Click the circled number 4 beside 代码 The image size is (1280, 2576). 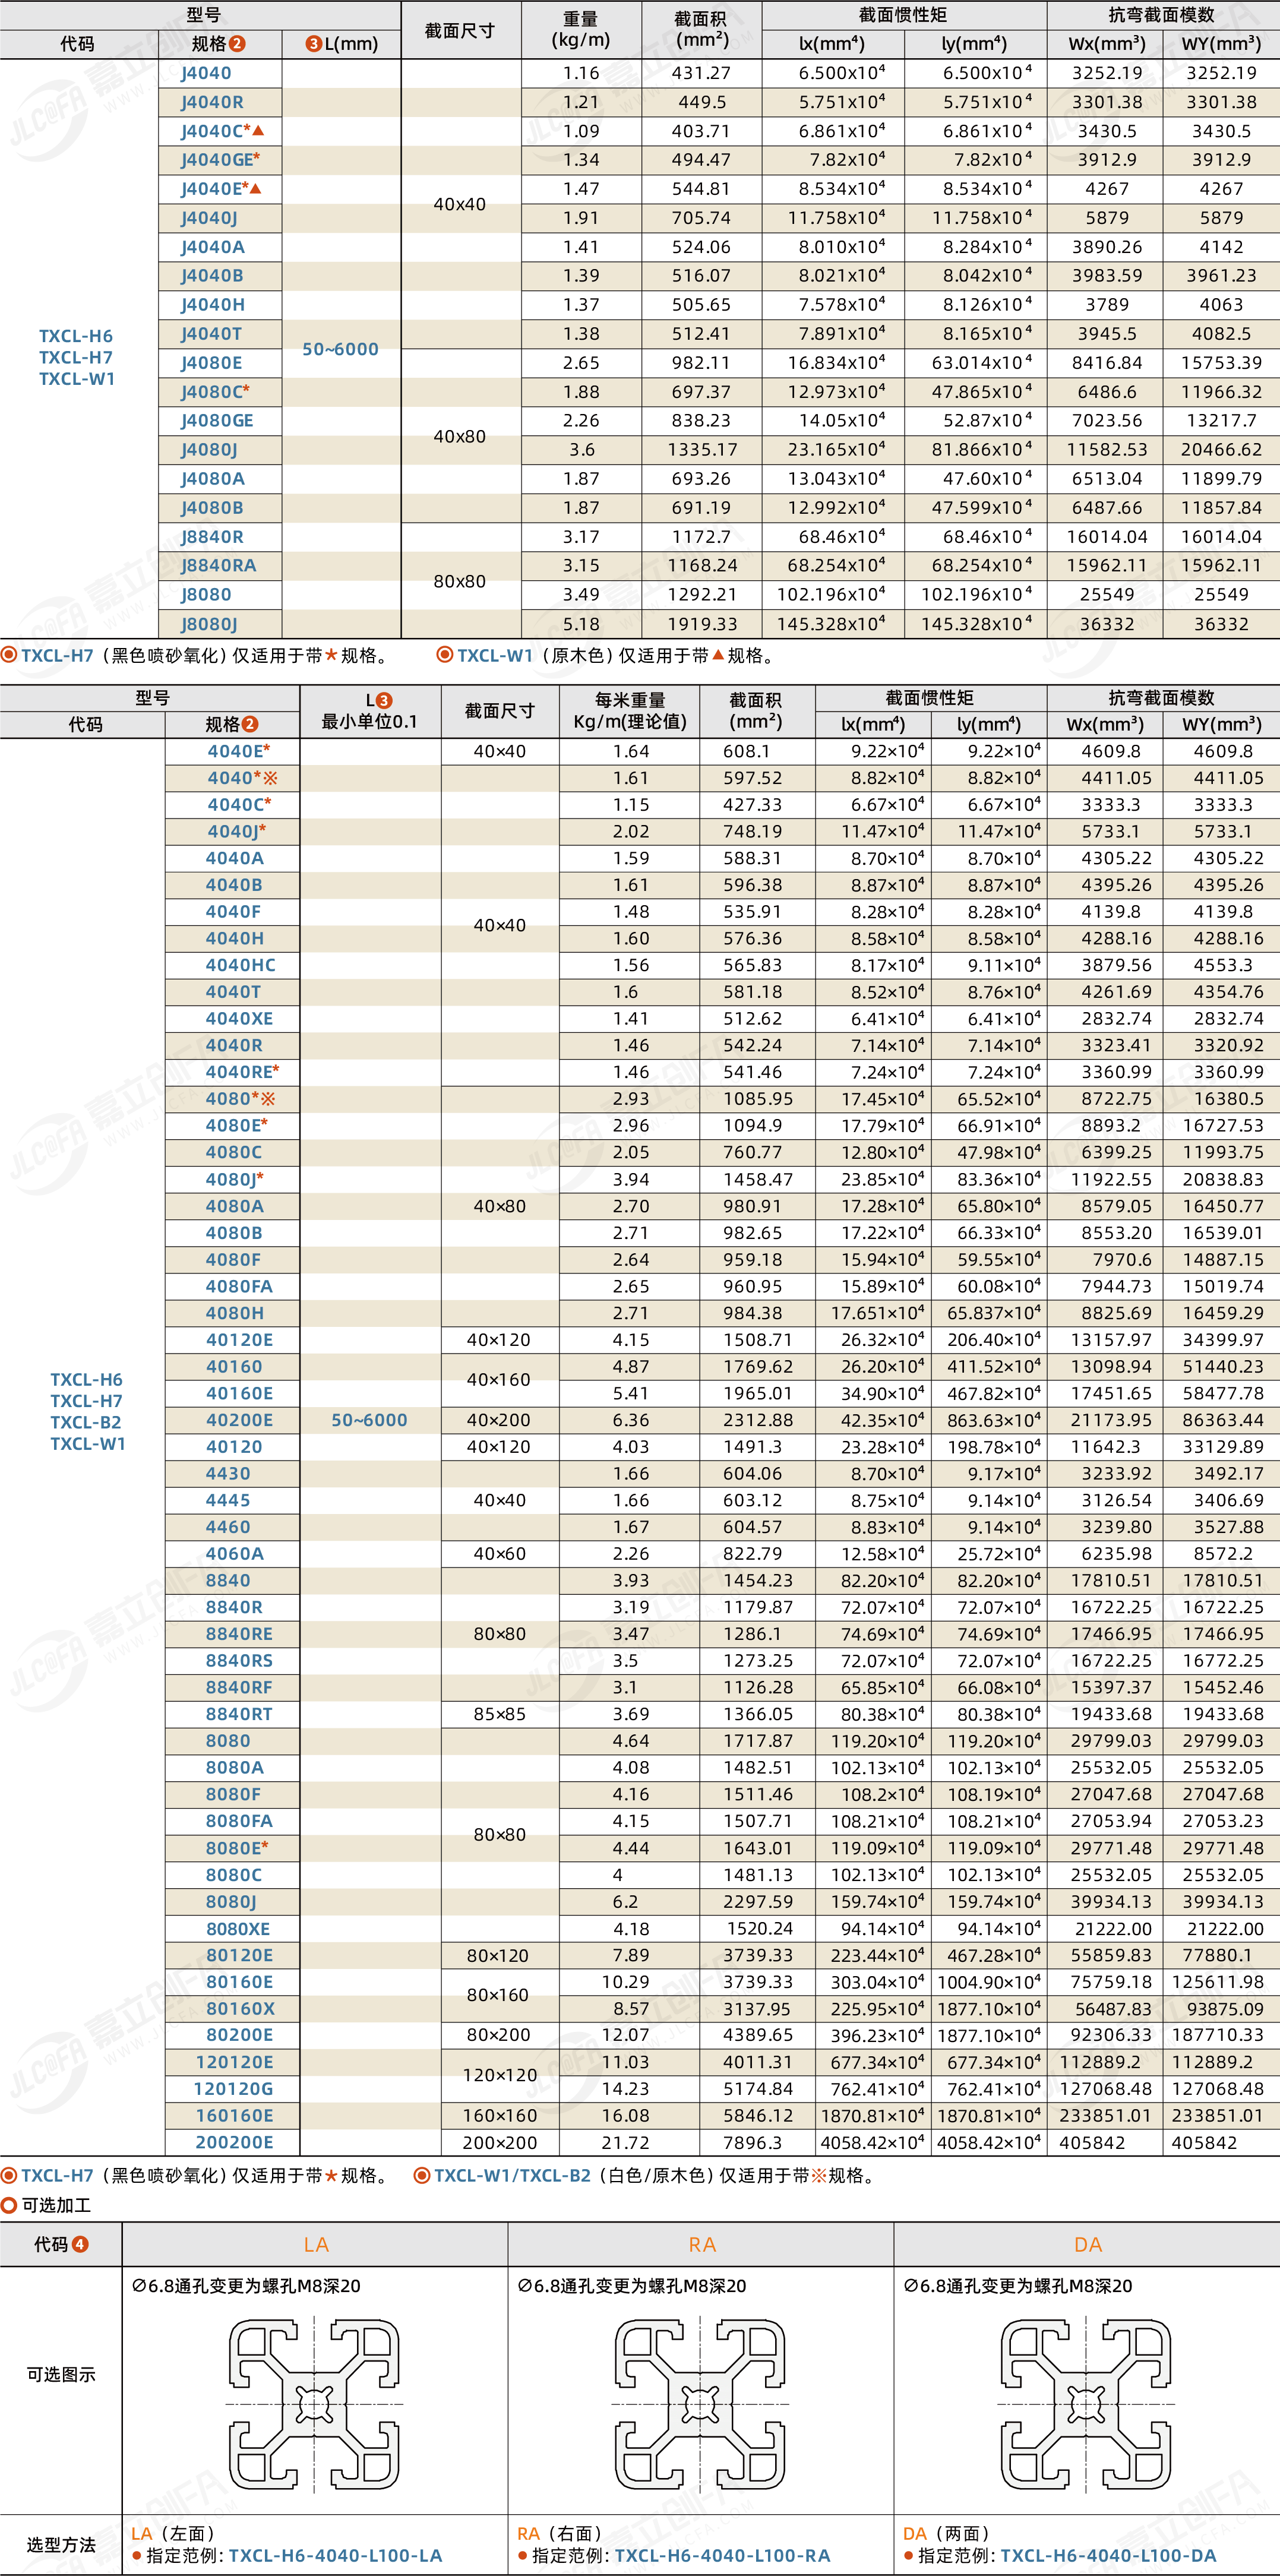[81, 2244]
